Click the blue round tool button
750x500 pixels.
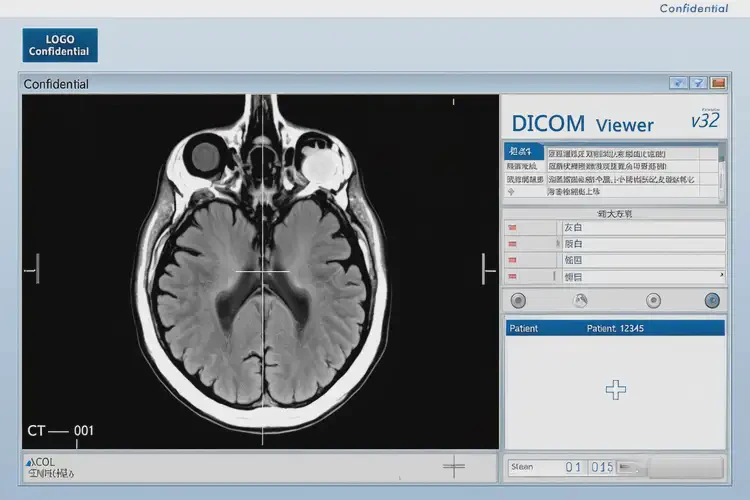[712, 300]
